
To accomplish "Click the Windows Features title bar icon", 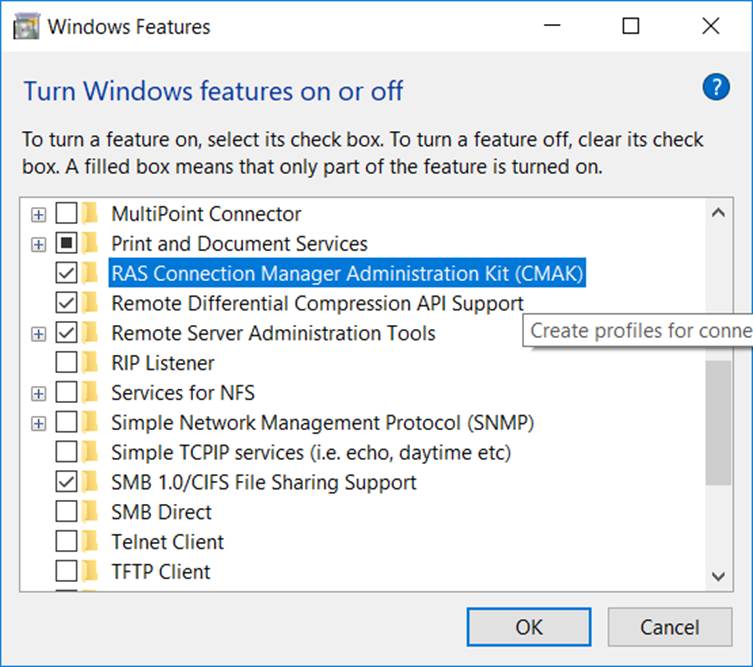I will pos(27,27).
